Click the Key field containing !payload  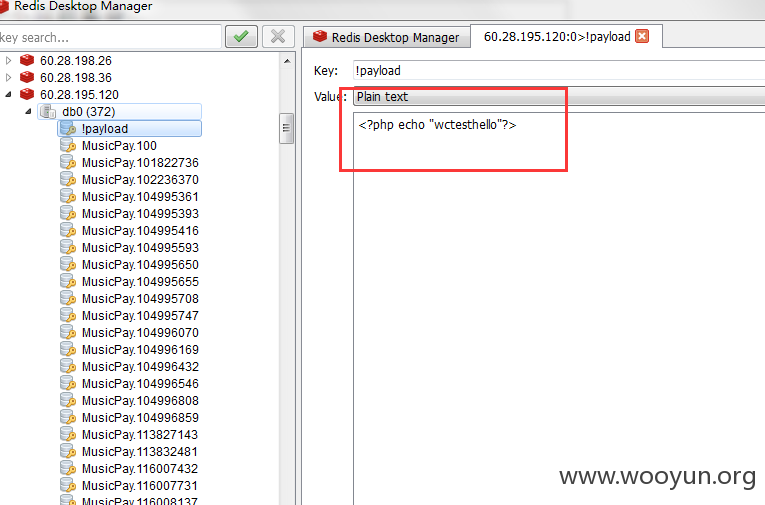tap(559, 71)
